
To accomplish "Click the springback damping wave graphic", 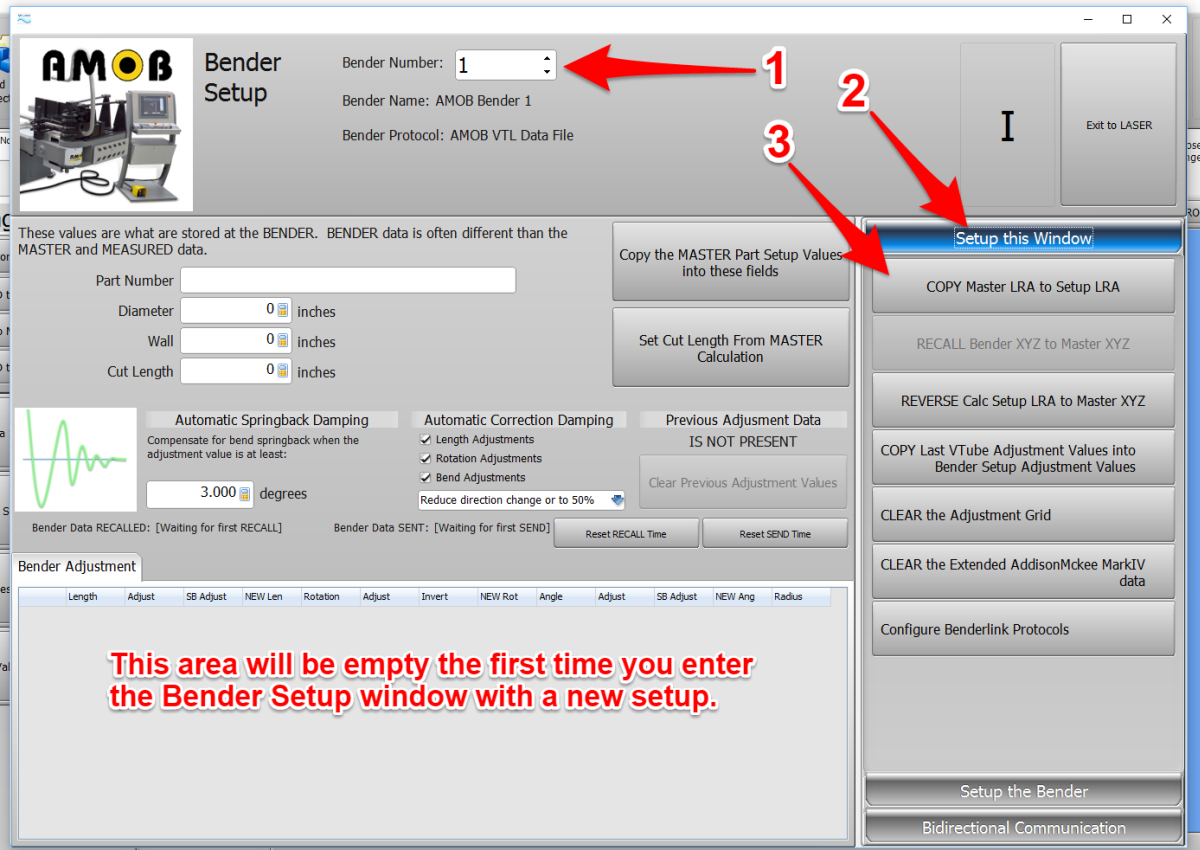I will (x=77, y=459).
